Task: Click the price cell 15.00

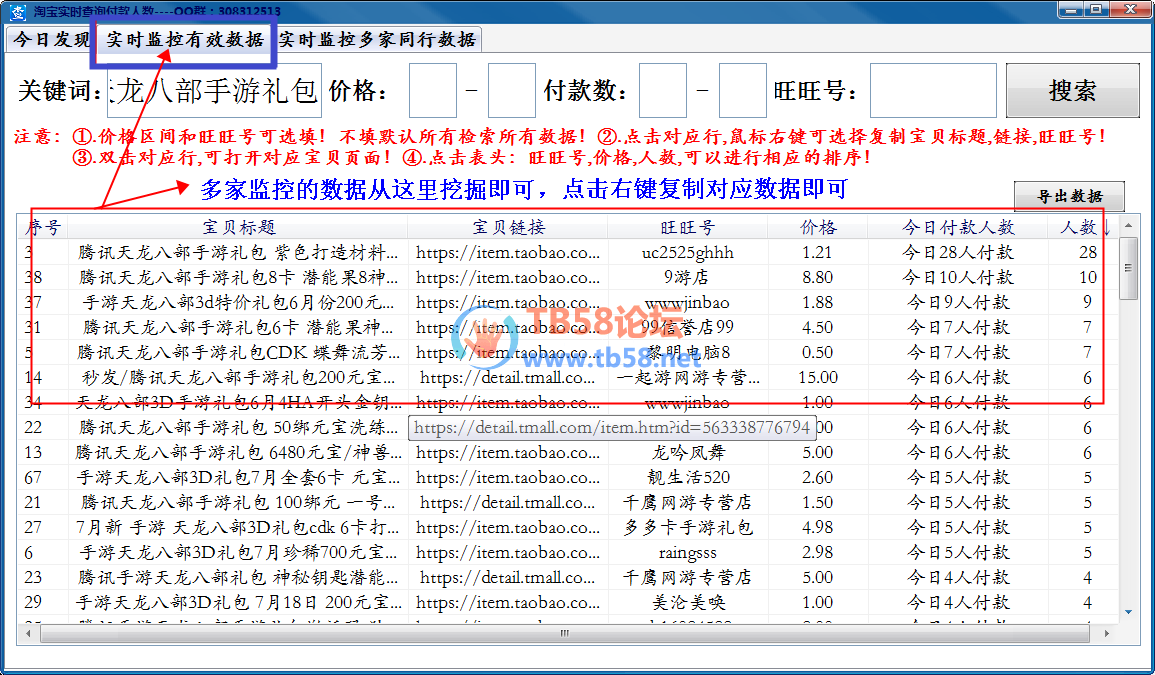Action: [x=818, y=377]
